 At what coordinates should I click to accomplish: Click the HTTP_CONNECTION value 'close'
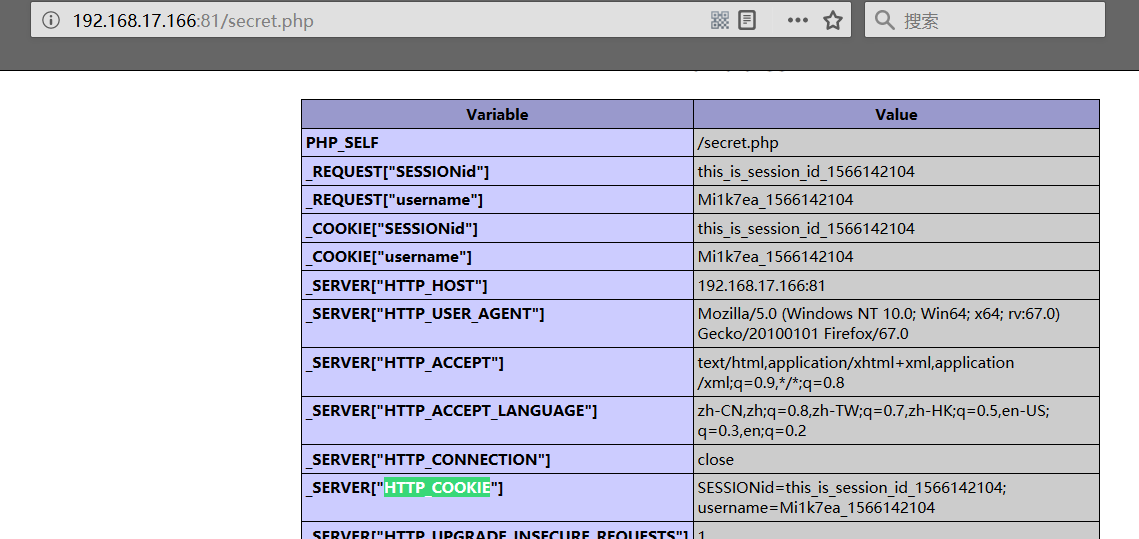pyautogui.click(x=716, y=460)
